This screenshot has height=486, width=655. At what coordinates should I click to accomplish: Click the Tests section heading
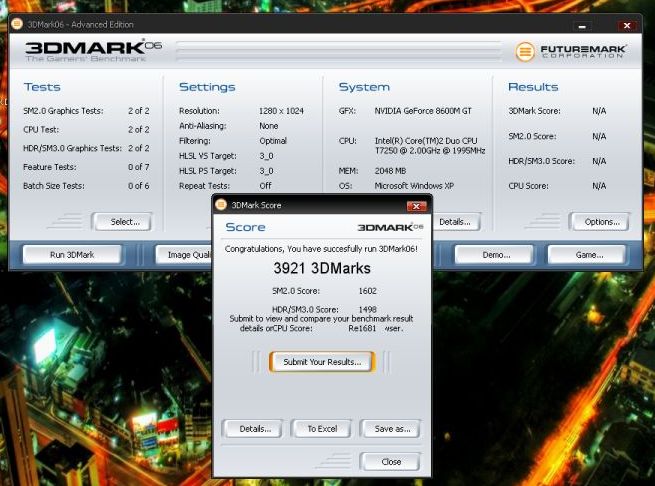tap(42, 87)
